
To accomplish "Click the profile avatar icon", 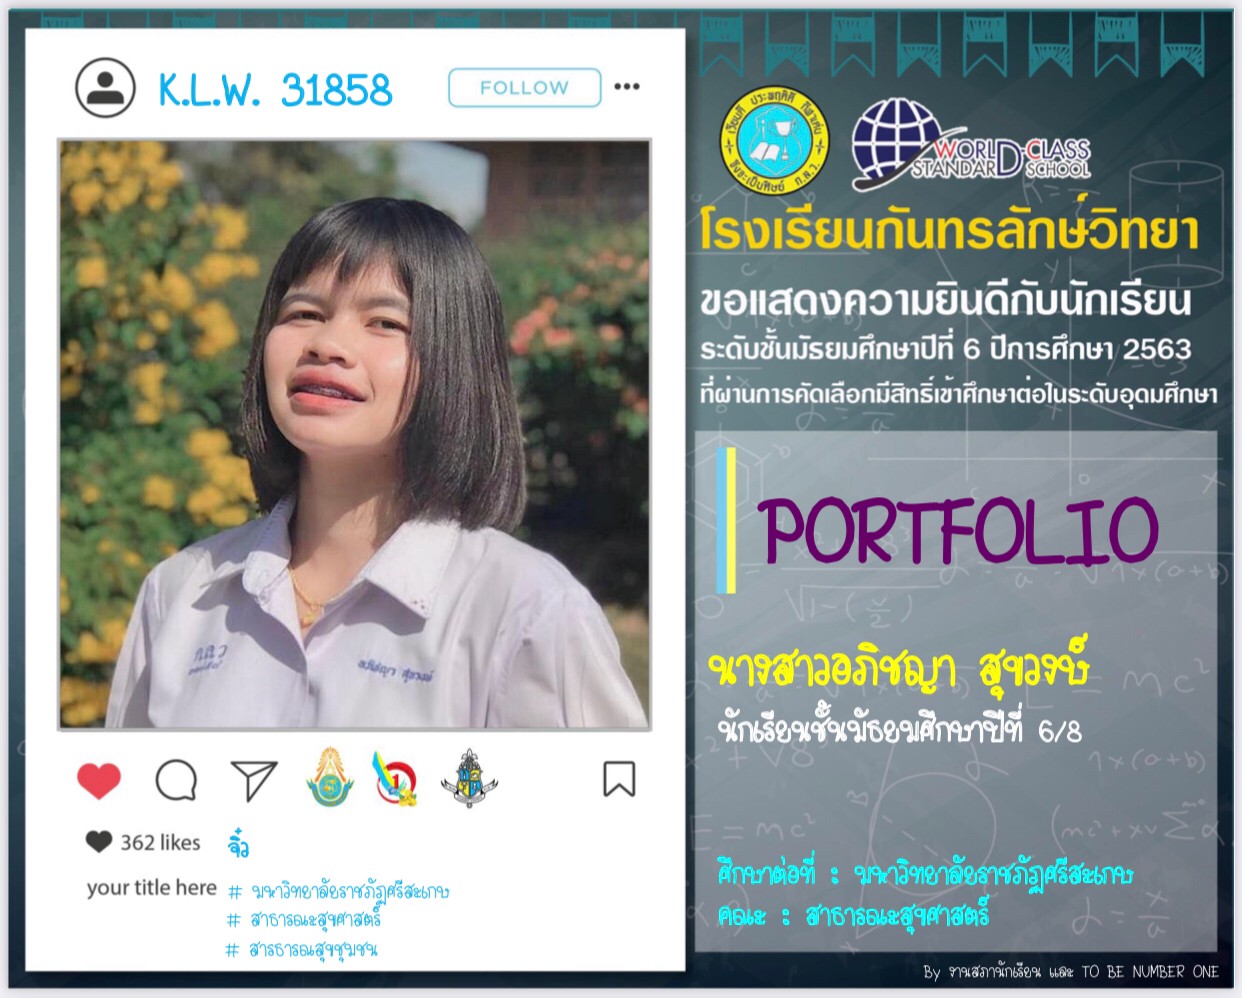I will point(105,88).
